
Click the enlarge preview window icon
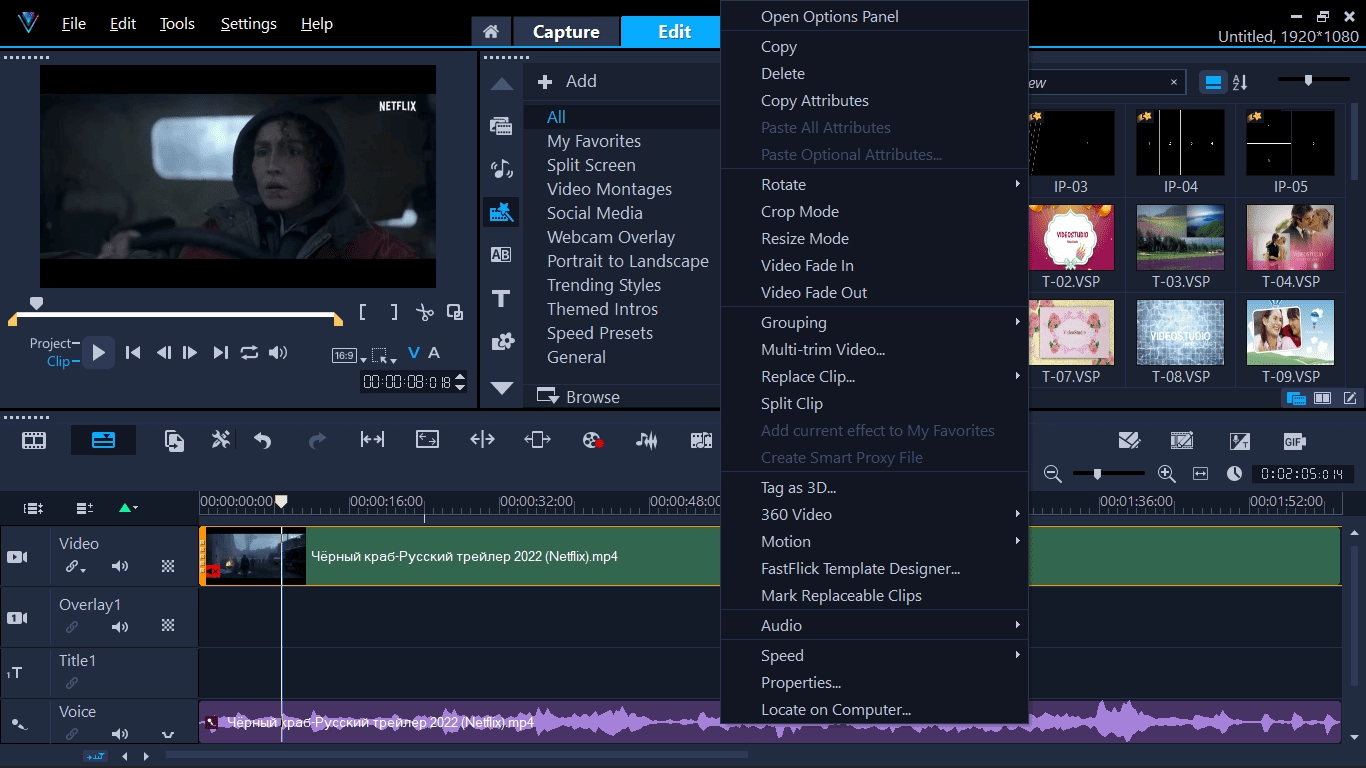[455, 312]
